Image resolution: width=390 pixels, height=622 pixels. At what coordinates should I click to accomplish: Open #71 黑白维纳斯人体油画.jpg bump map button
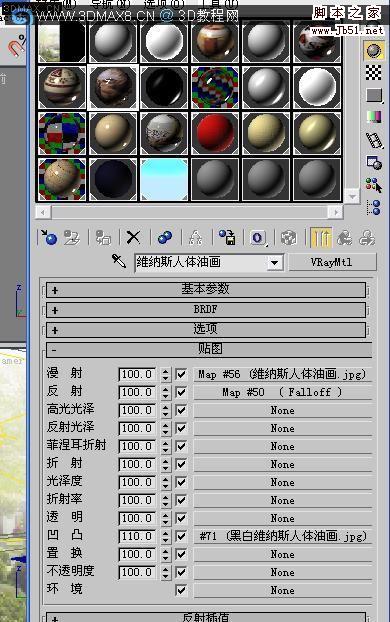[x=282, y=536]
